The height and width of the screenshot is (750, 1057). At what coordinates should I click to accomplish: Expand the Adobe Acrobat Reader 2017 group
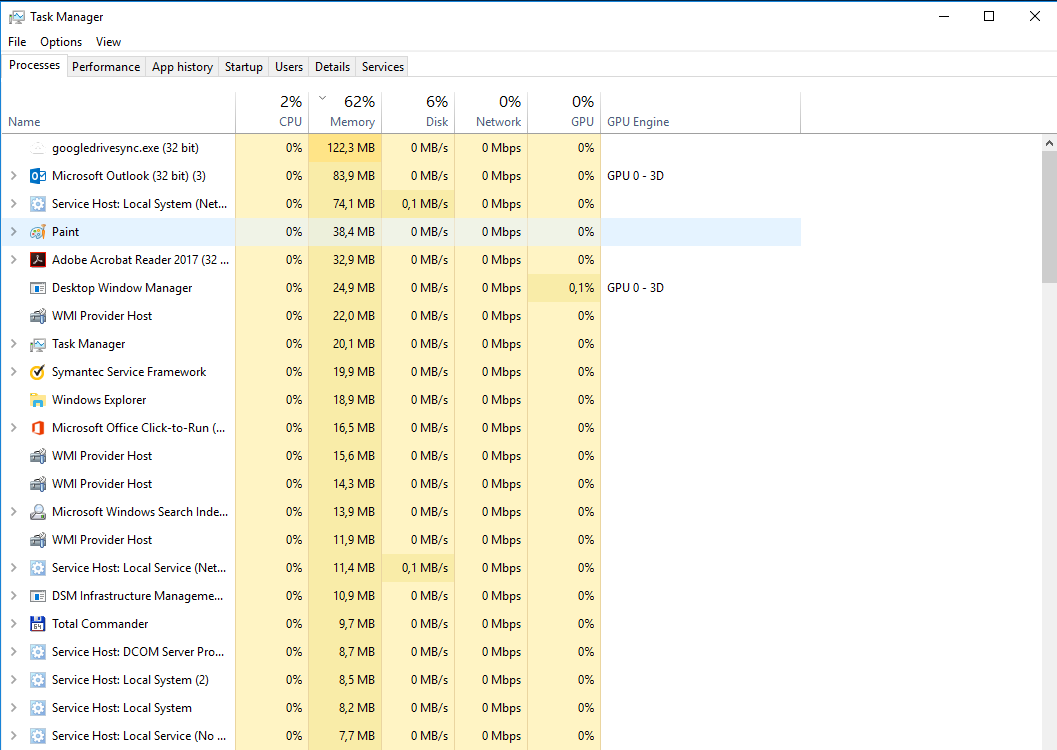tap(13, 260)
